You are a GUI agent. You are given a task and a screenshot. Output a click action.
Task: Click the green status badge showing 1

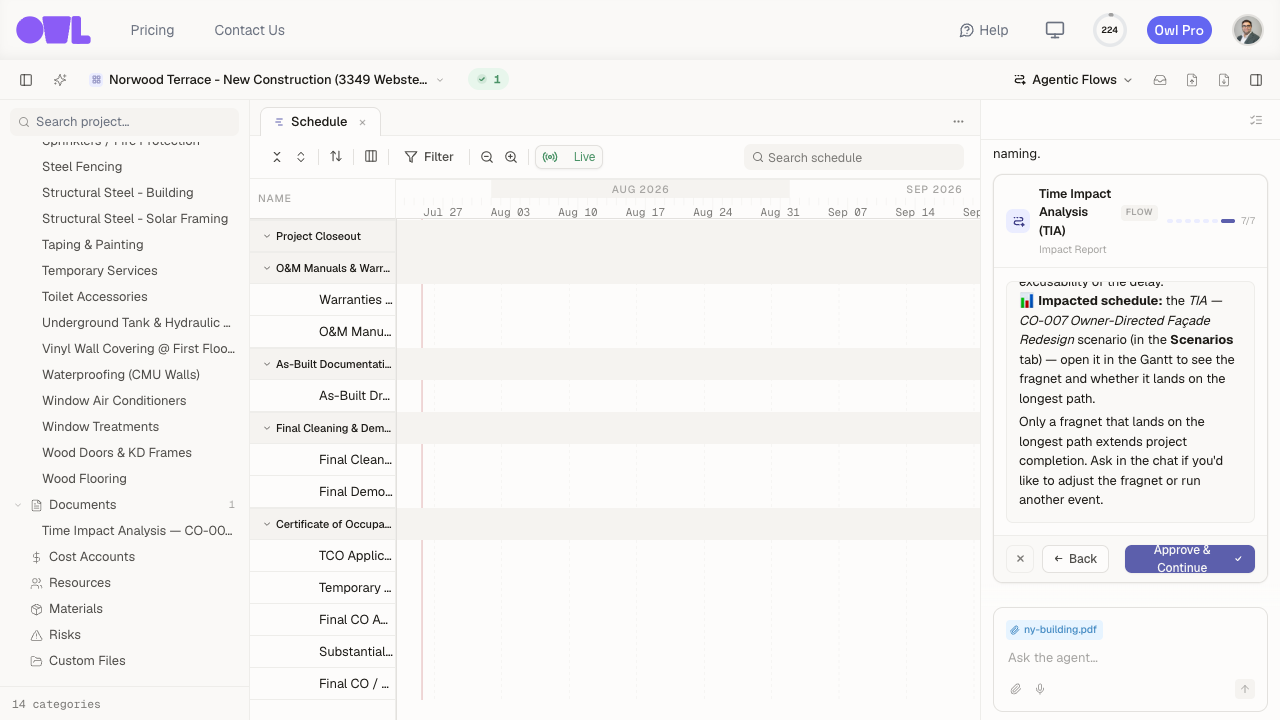(488, 80)
